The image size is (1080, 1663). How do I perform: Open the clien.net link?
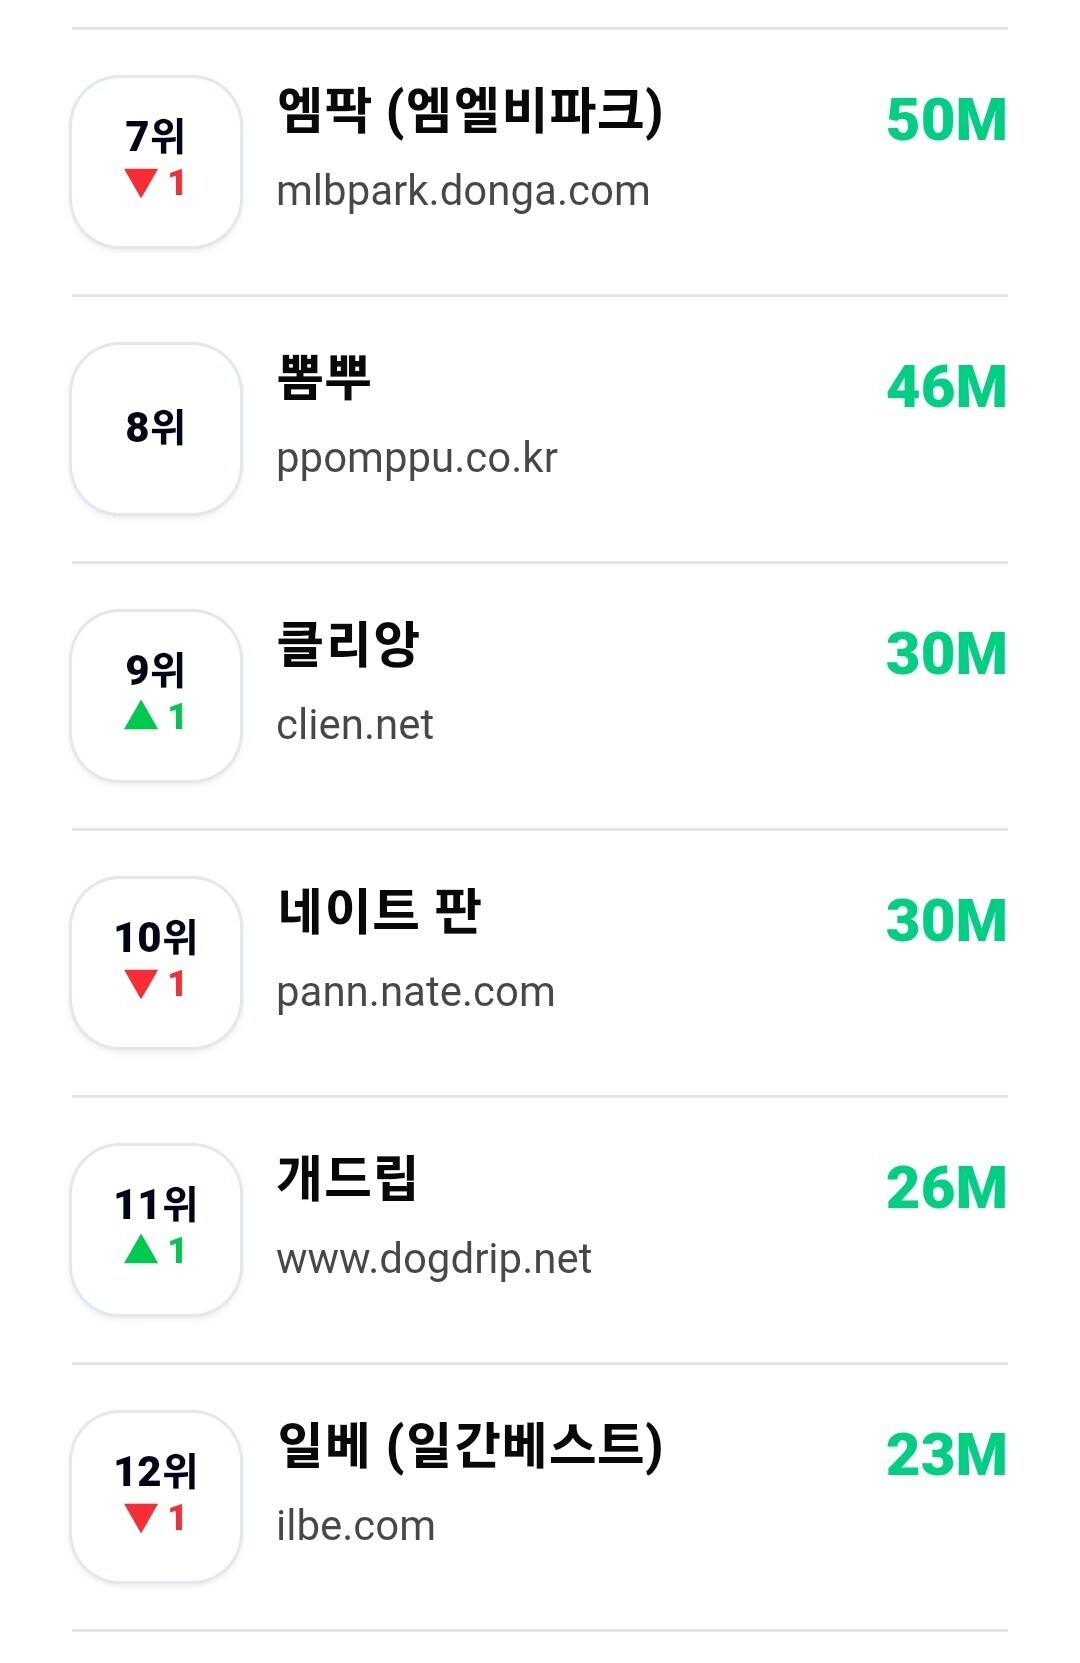pyautogui.click(x=355, y=725)
